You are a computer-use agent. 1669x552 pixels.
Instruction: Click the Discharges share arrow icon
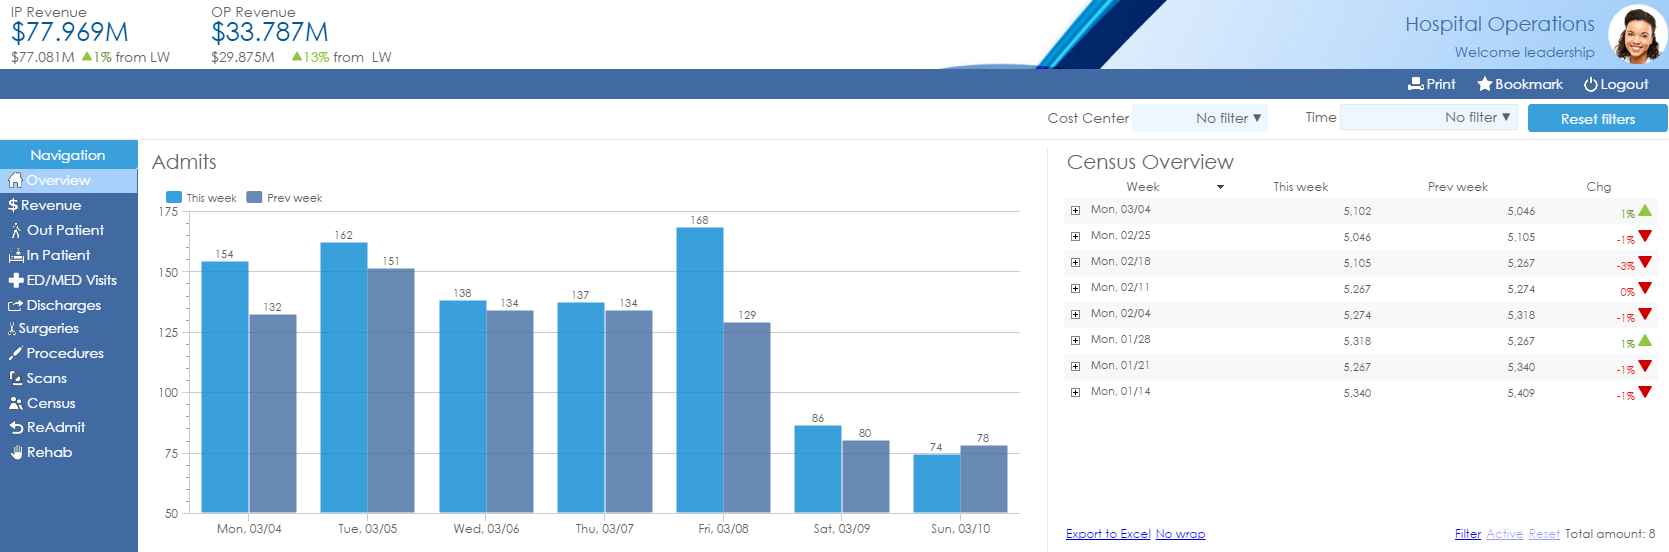16,306
